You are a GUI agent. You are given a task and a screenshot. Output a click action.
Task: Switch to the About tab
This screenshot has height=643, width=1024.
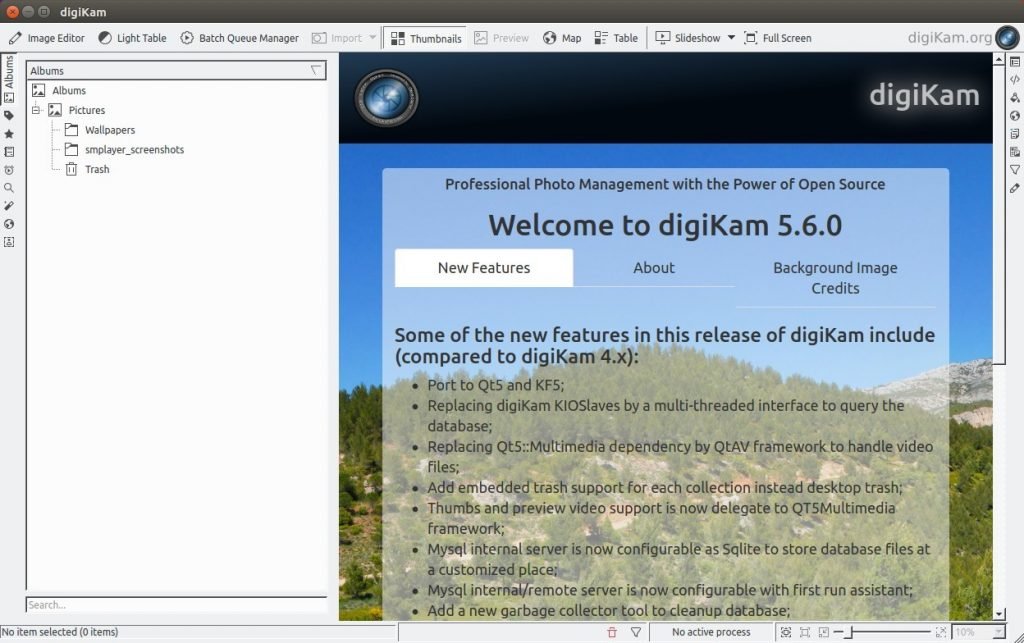pos(654,268)
